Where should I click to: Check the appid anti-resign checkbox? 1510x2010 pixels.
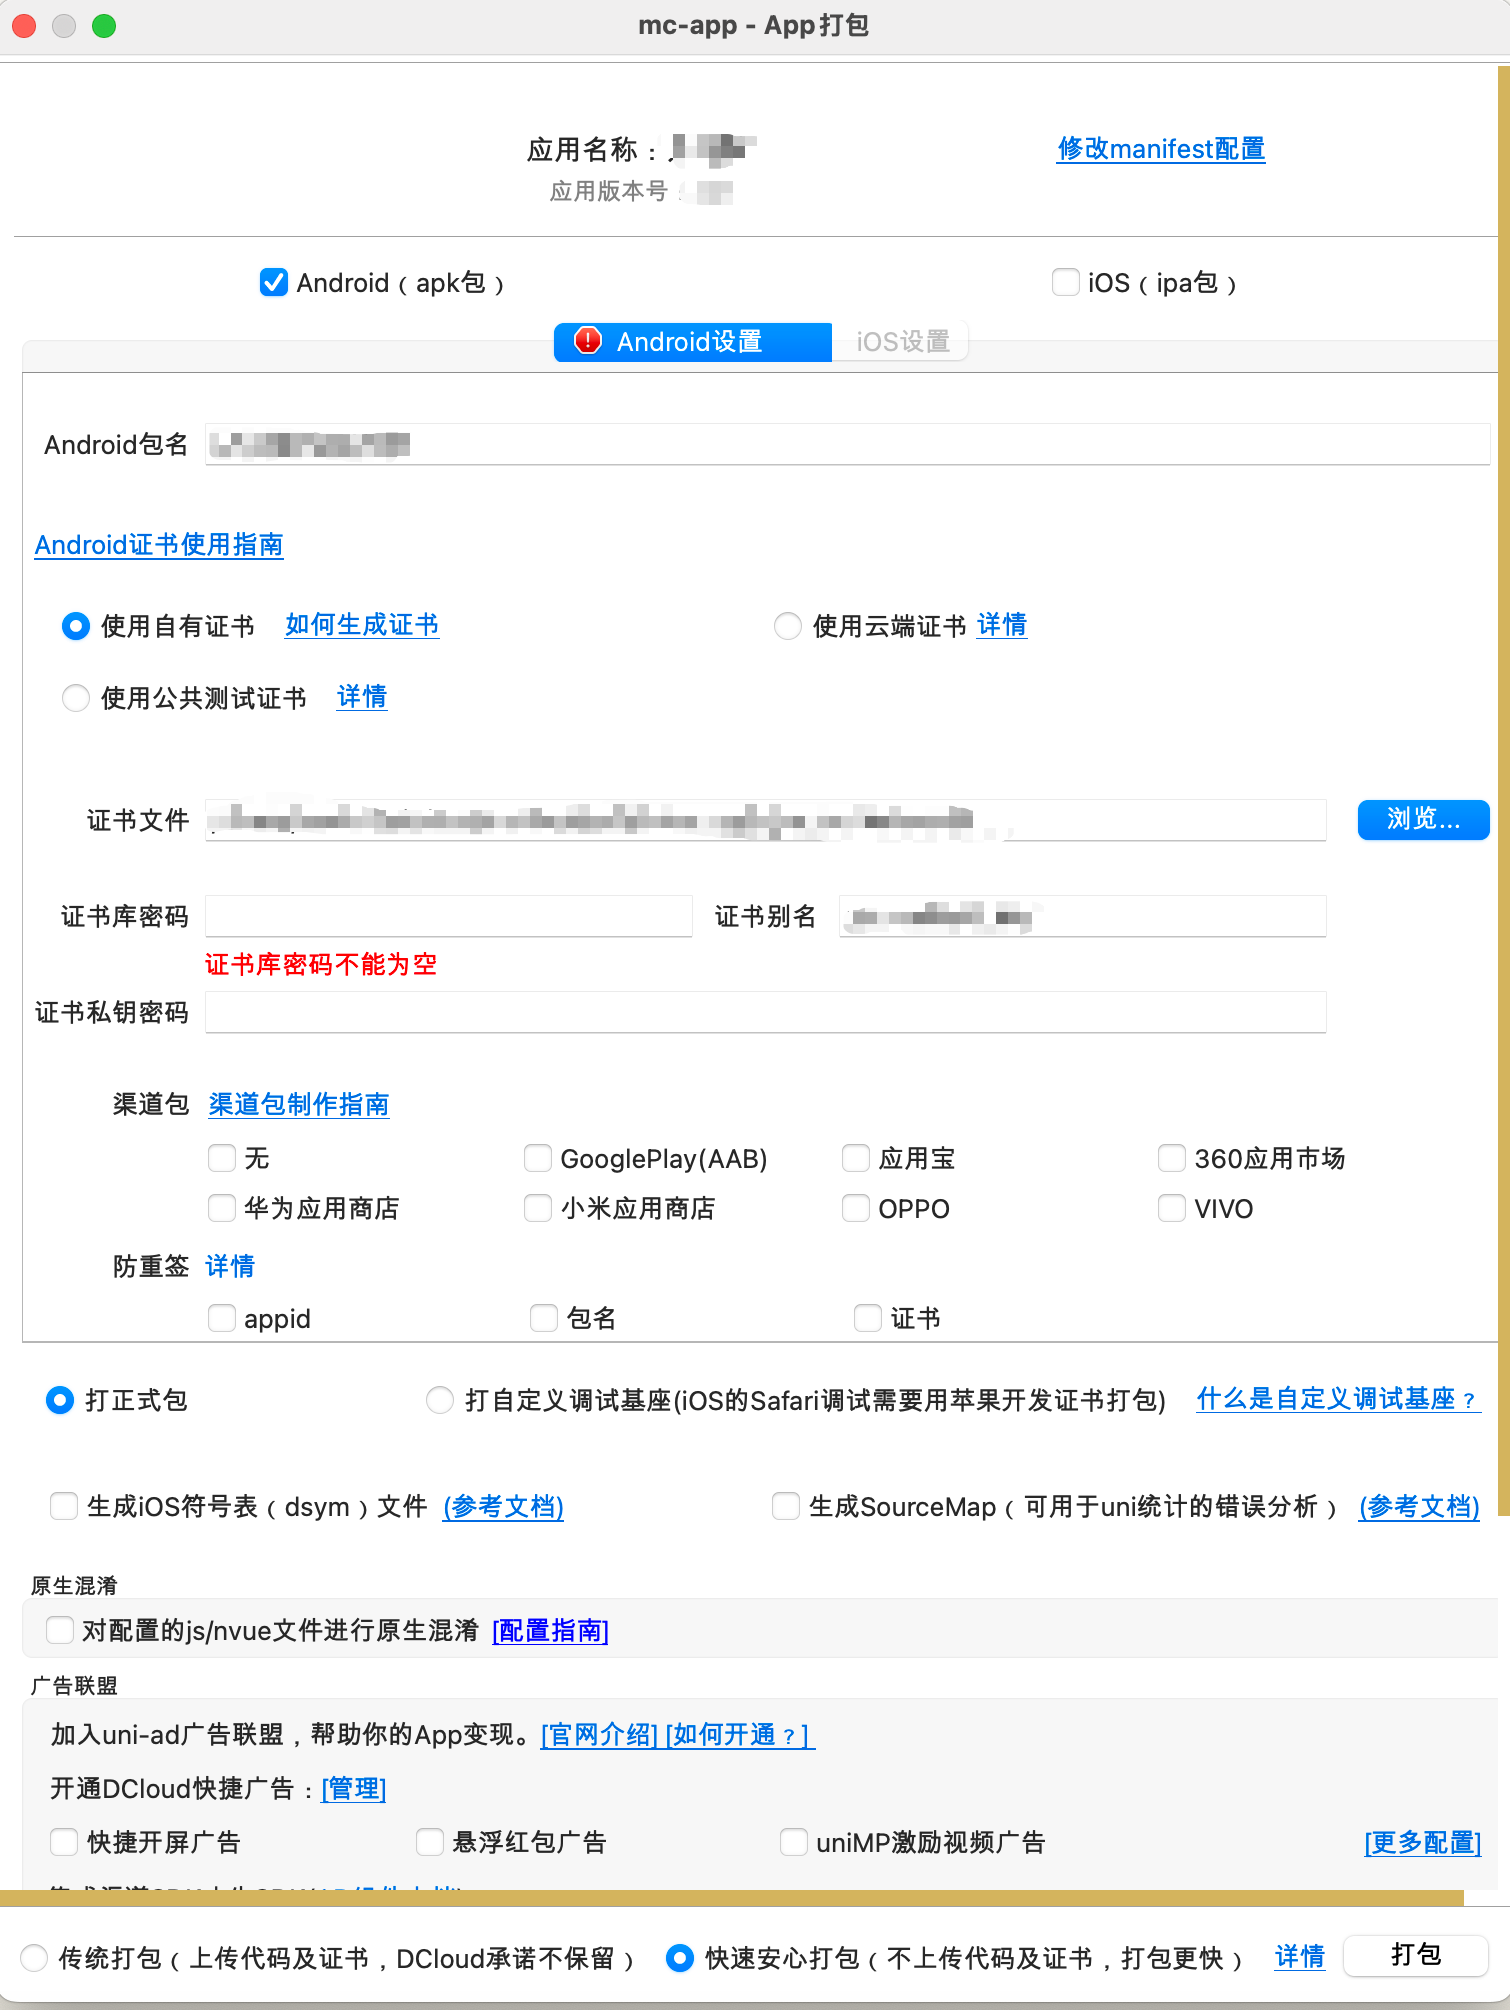pyautogui.click(x=222, y=1318)
